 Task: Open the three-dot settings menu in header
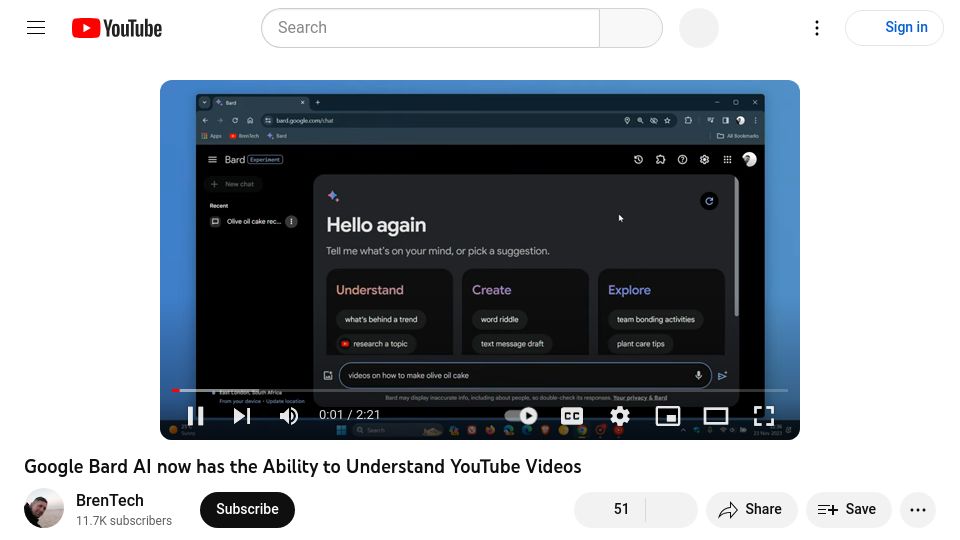817,28
